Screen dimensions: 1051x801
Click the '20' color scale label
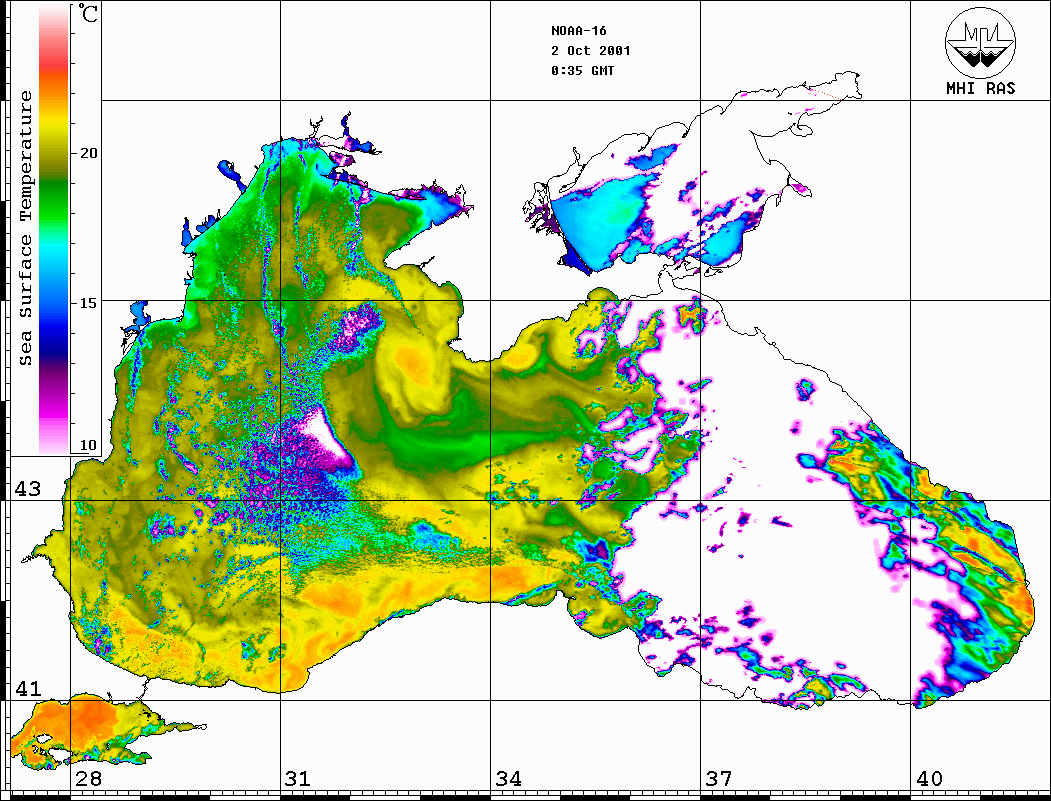[x=88, y=153]
